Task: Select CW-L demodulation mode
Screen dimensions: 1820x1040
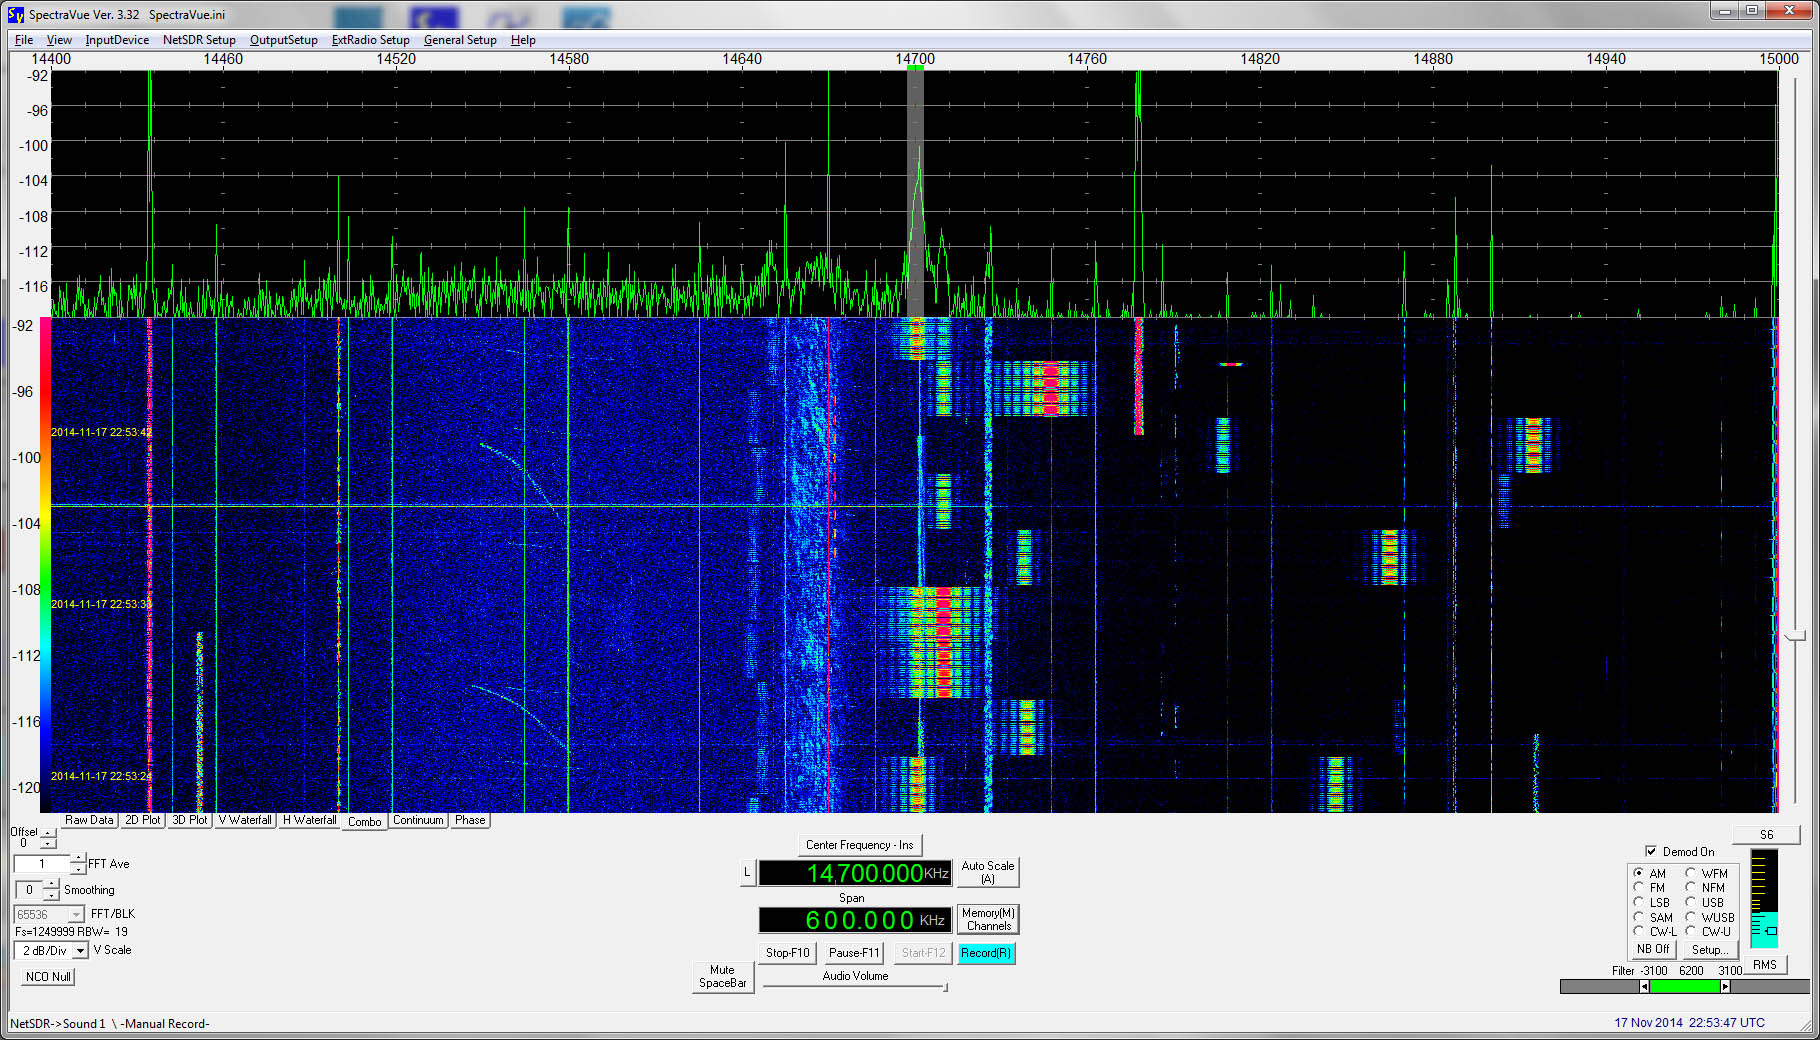Action: (1639, 931)
